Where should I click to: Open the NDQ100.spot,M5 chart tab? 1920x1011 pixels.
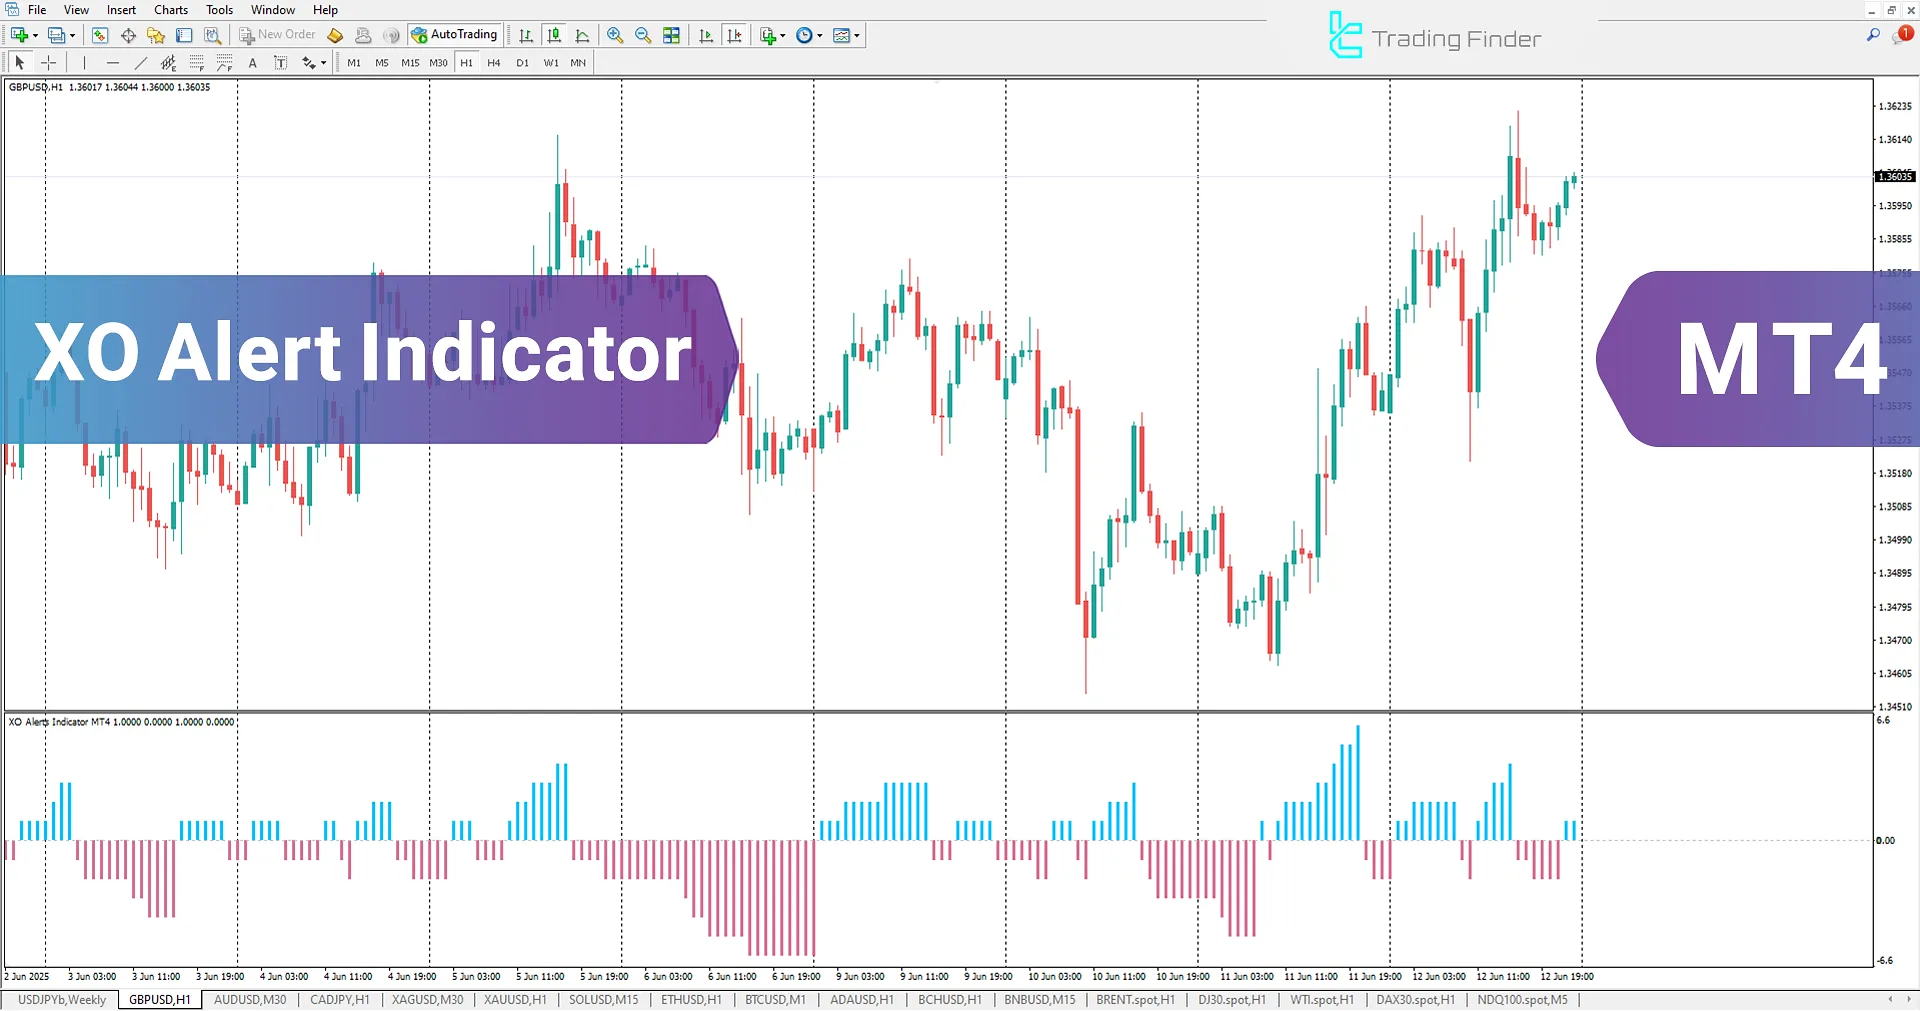click(1522, 1000)
